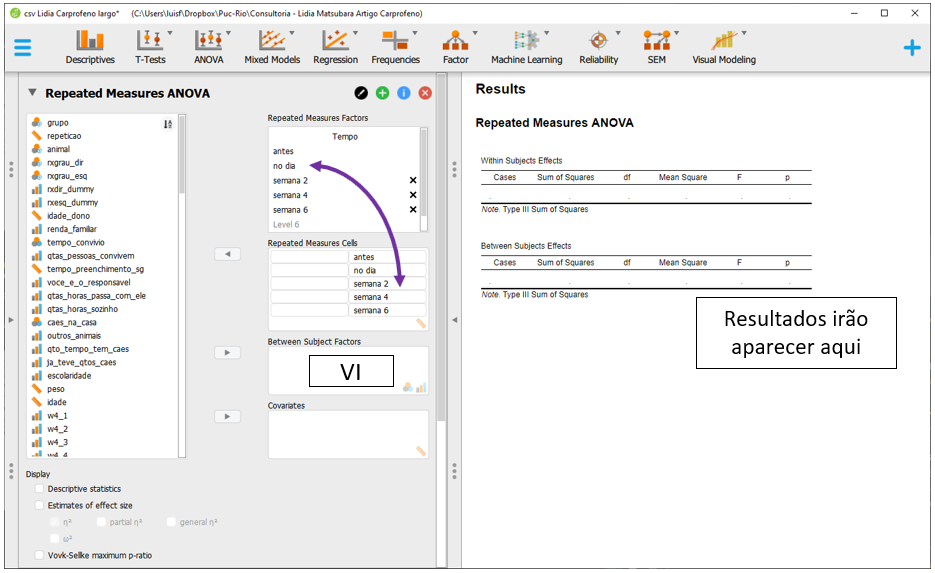The width and height of the screenshot is (935, 573).
Task: Enable Descriptive statistics checkbox
Action: (x=40, y=489)
